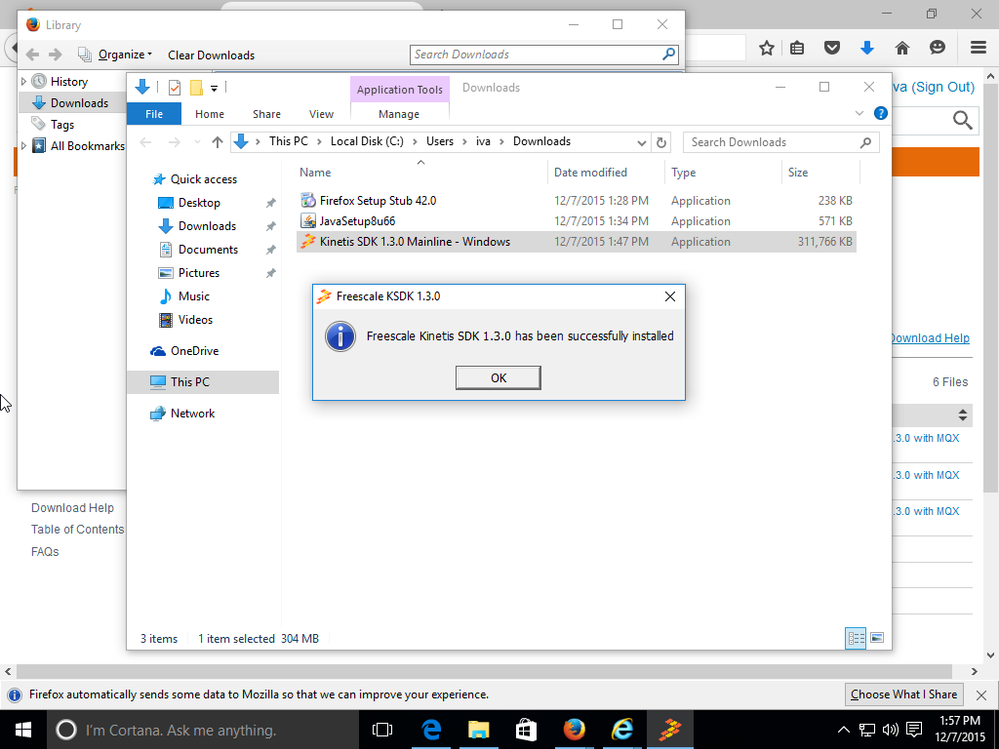This screenshot has height=749, width=999.
Task: Open Firefox hamburger menu
Action: [979, 48]
